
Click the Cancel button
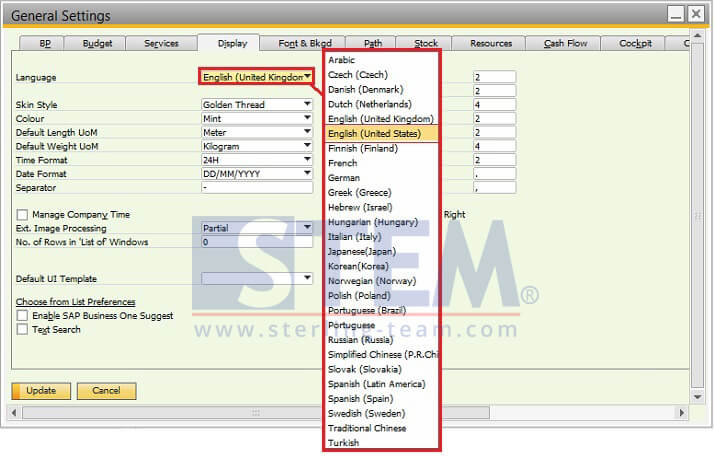pyautogui.click(x=106, y=391)
